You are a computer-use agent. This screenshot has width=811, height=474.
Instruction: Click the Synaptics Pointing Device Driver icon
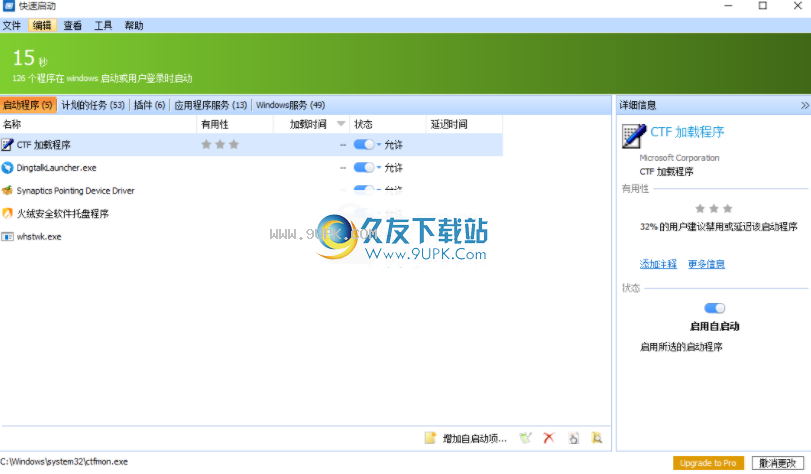(7, 190)
